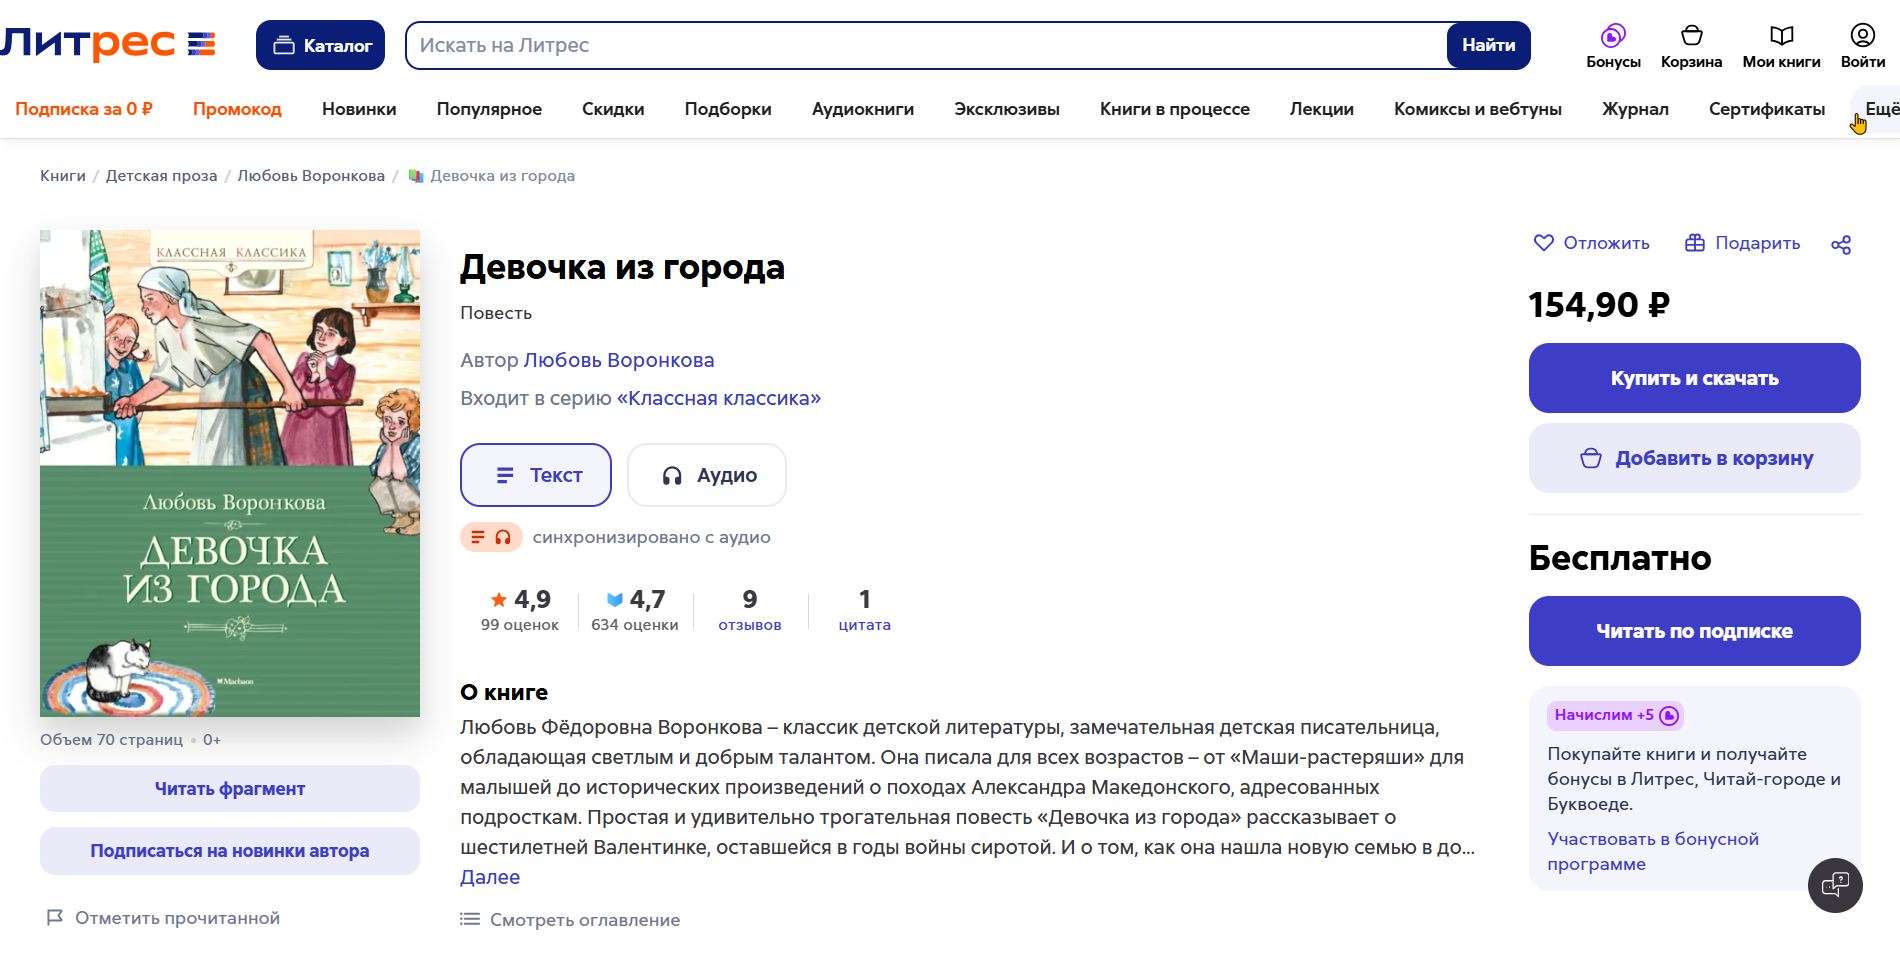Go to Новинки section
Image resolution: width=1900 pixels, height=964 pixels.
pyautogui.click(x=359, y=109)
